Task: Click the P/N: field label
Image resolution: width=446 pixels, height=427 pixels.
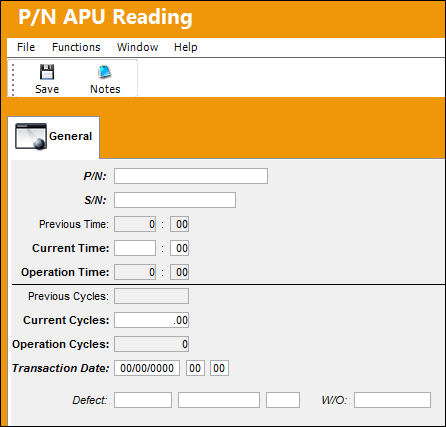Action: click(x=95, y=176)
